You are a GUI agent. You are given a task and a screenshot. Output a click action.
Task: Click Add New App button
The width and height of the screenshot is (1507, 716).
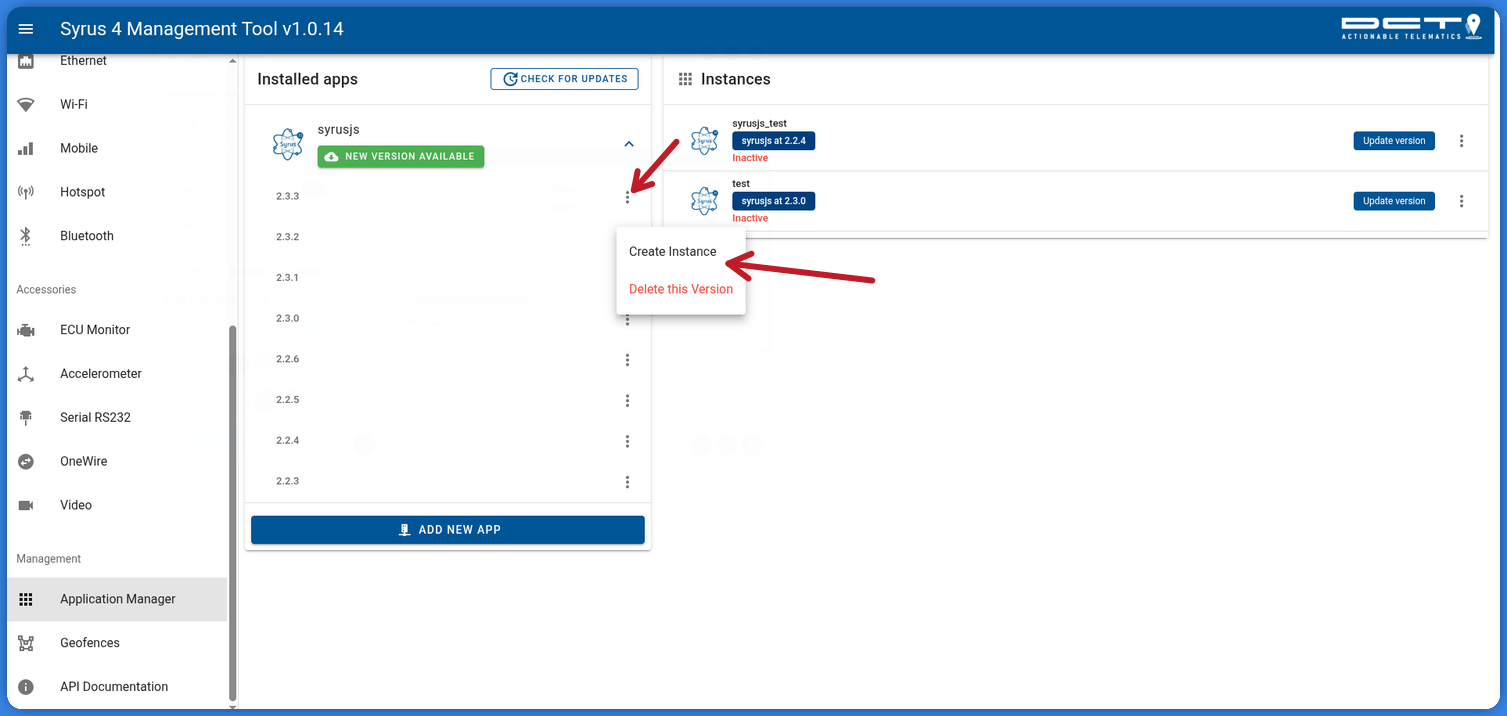448,530
